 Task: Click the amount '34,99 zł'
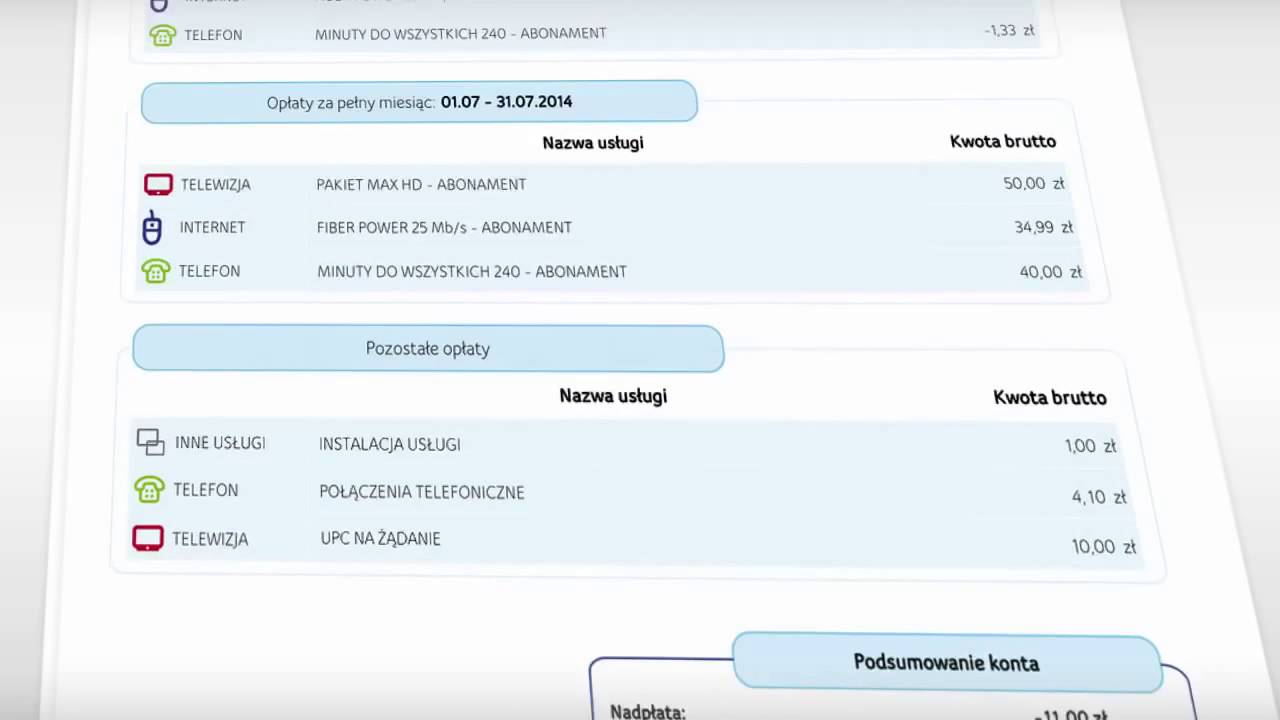[1043, 228]
